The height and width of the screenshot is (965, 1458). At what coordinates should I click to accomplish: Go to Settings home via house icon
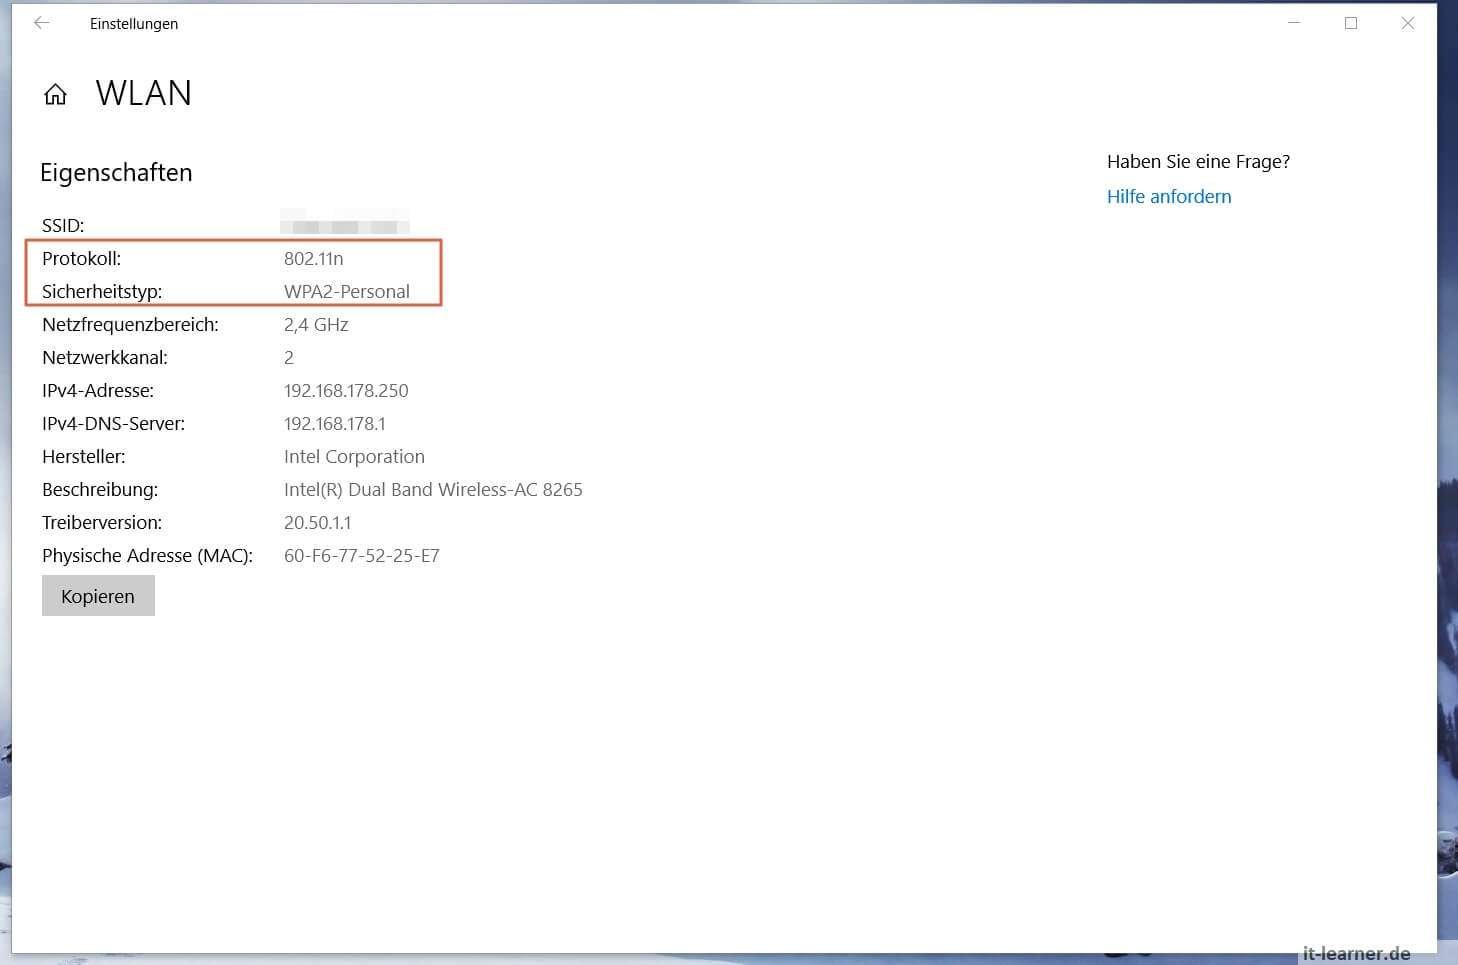[x=55, y=94]
